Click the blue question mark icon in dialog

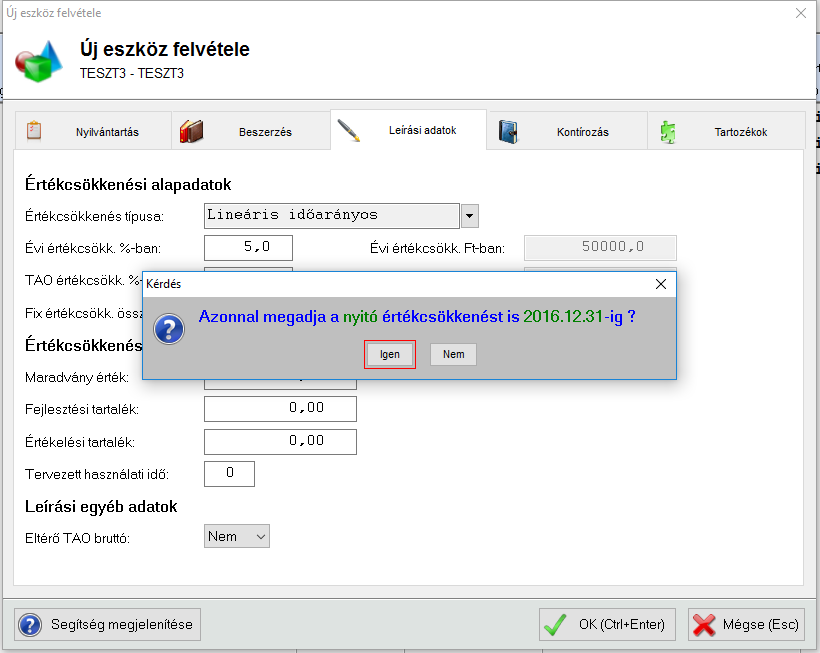pyautogui.click(x=170, y=329)
